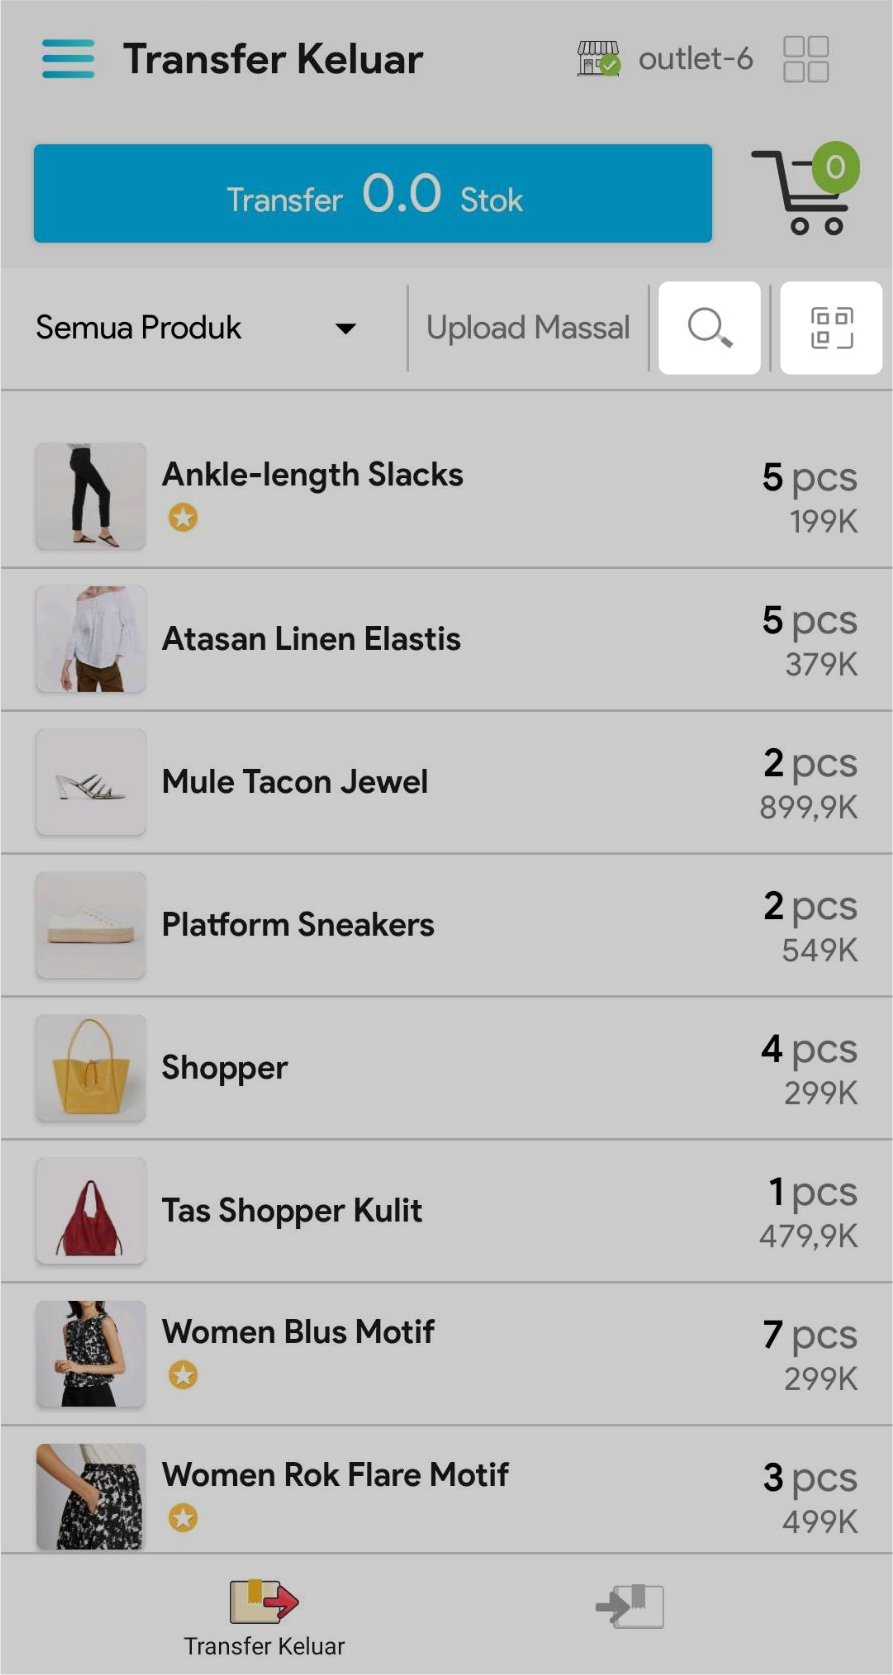Tap the star icon under Women Rok Flare Motif
This screenshot has height=1675, width=893.
183,1518
